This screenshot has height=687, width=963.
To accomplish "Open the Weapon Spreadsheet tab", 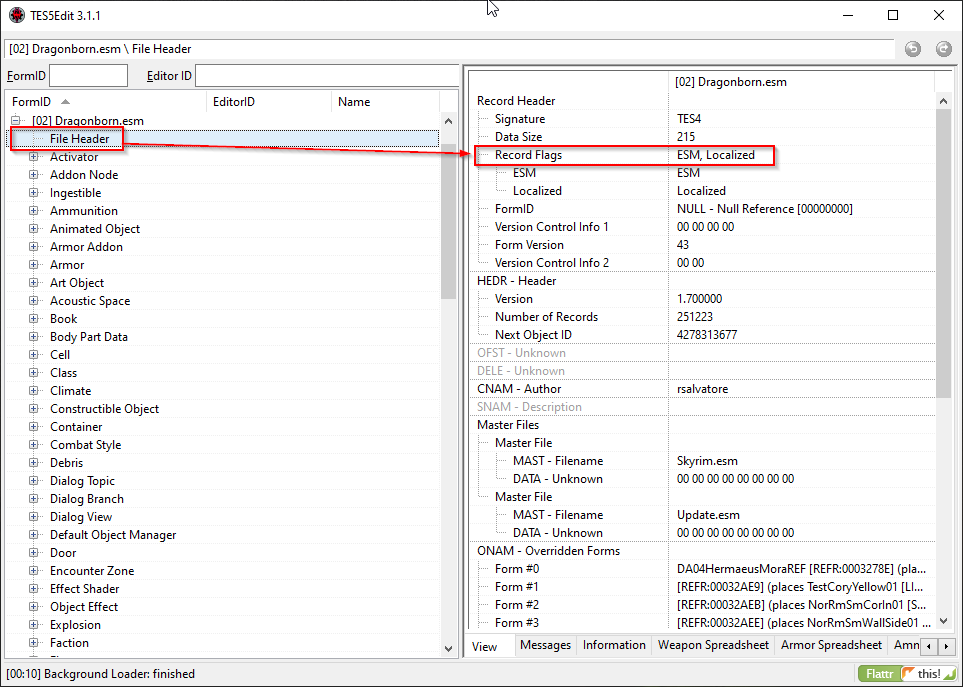I will click(713, 645).
